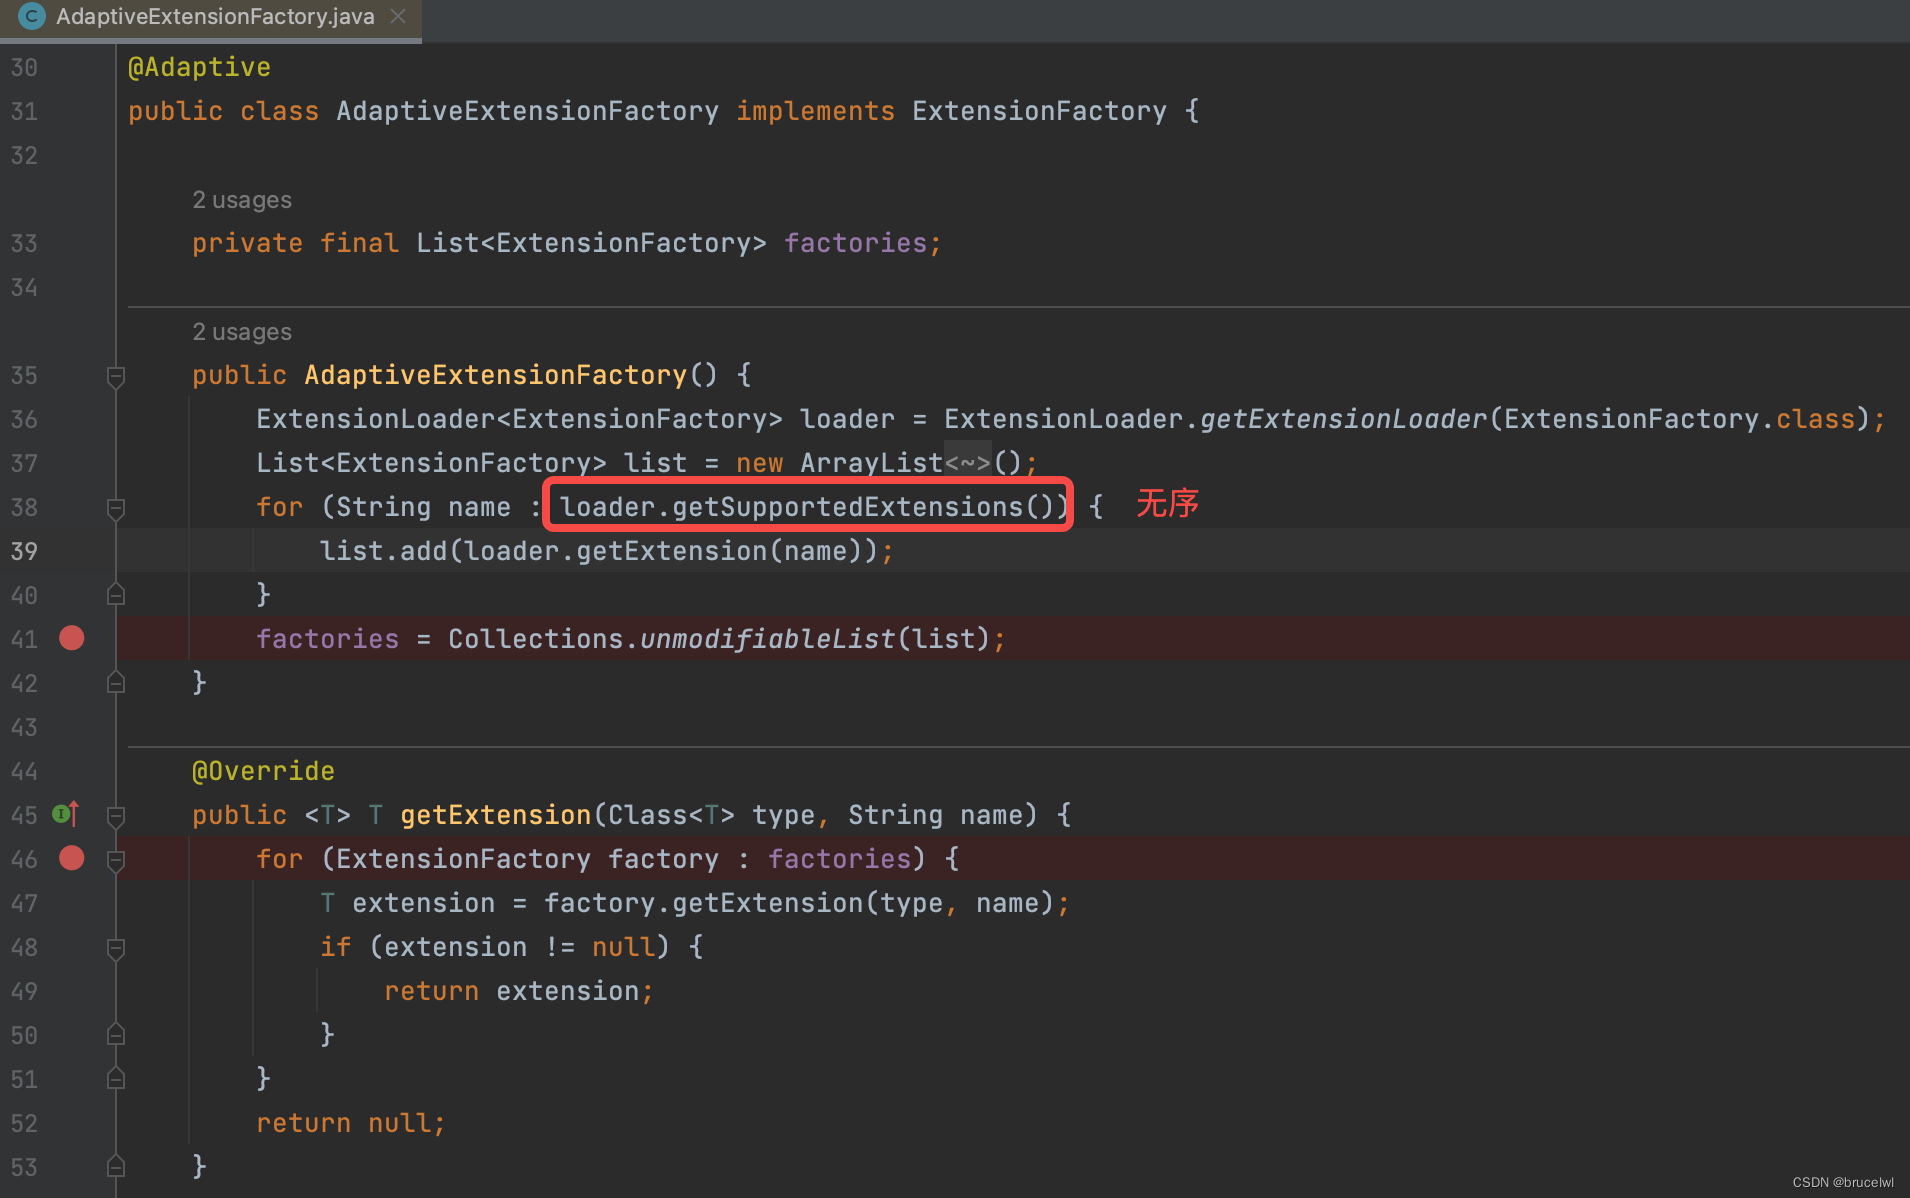
Task: Click getExtensionLoader static method call
Action: pos(1343,419)
